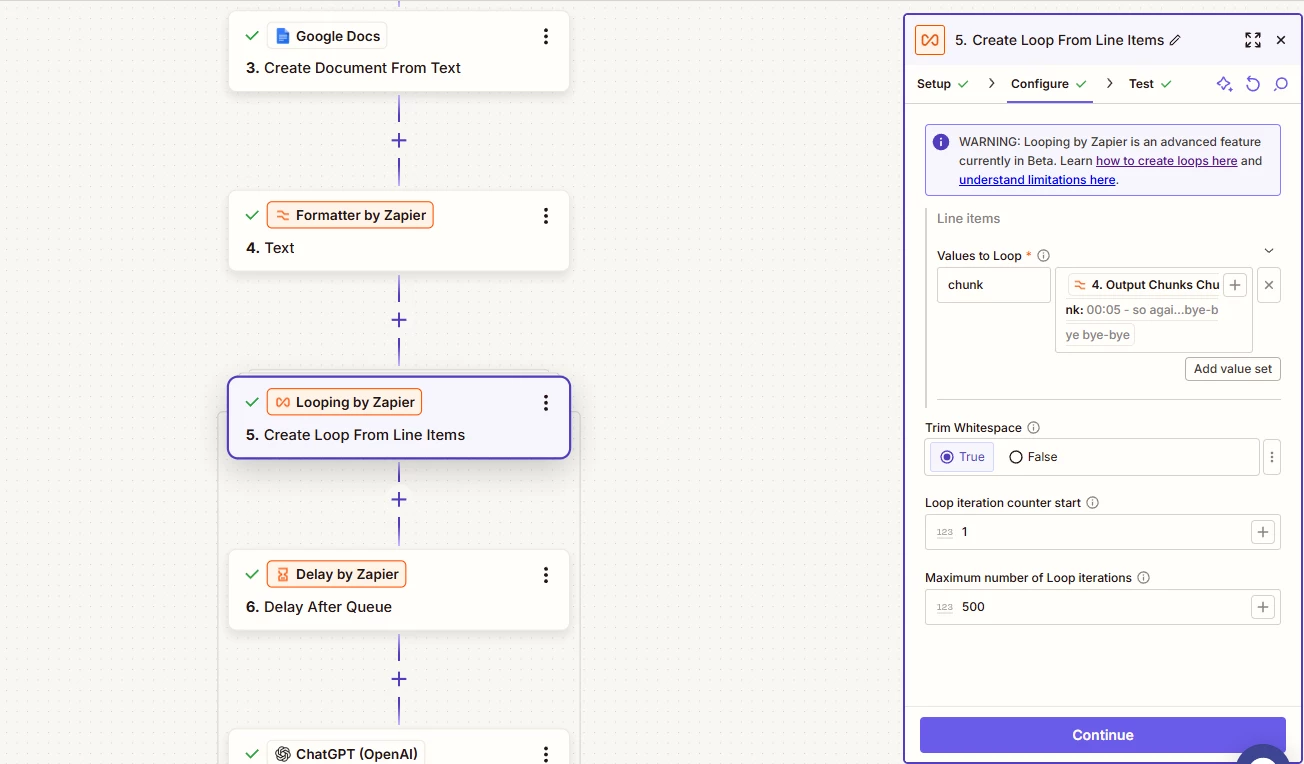This screenshot has width=1304, height=764.
Task: Add a step between Looping and Delay
Action: coord(399,499)
